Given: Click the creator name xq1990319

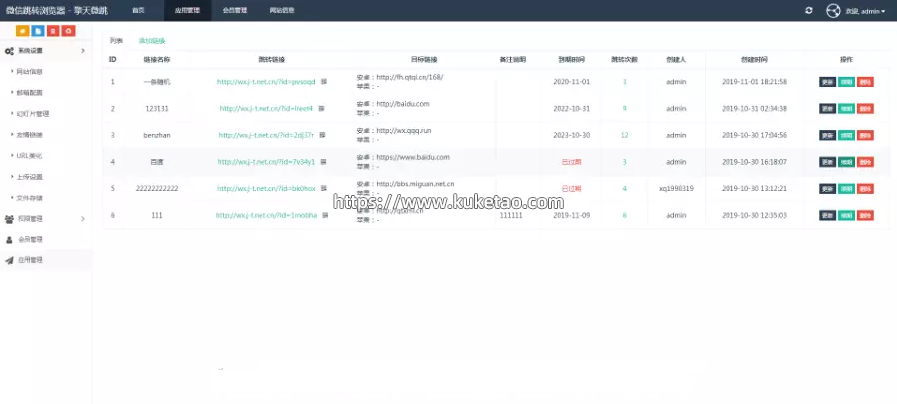Looking at the screenshot, I should [x=676, y=188].
